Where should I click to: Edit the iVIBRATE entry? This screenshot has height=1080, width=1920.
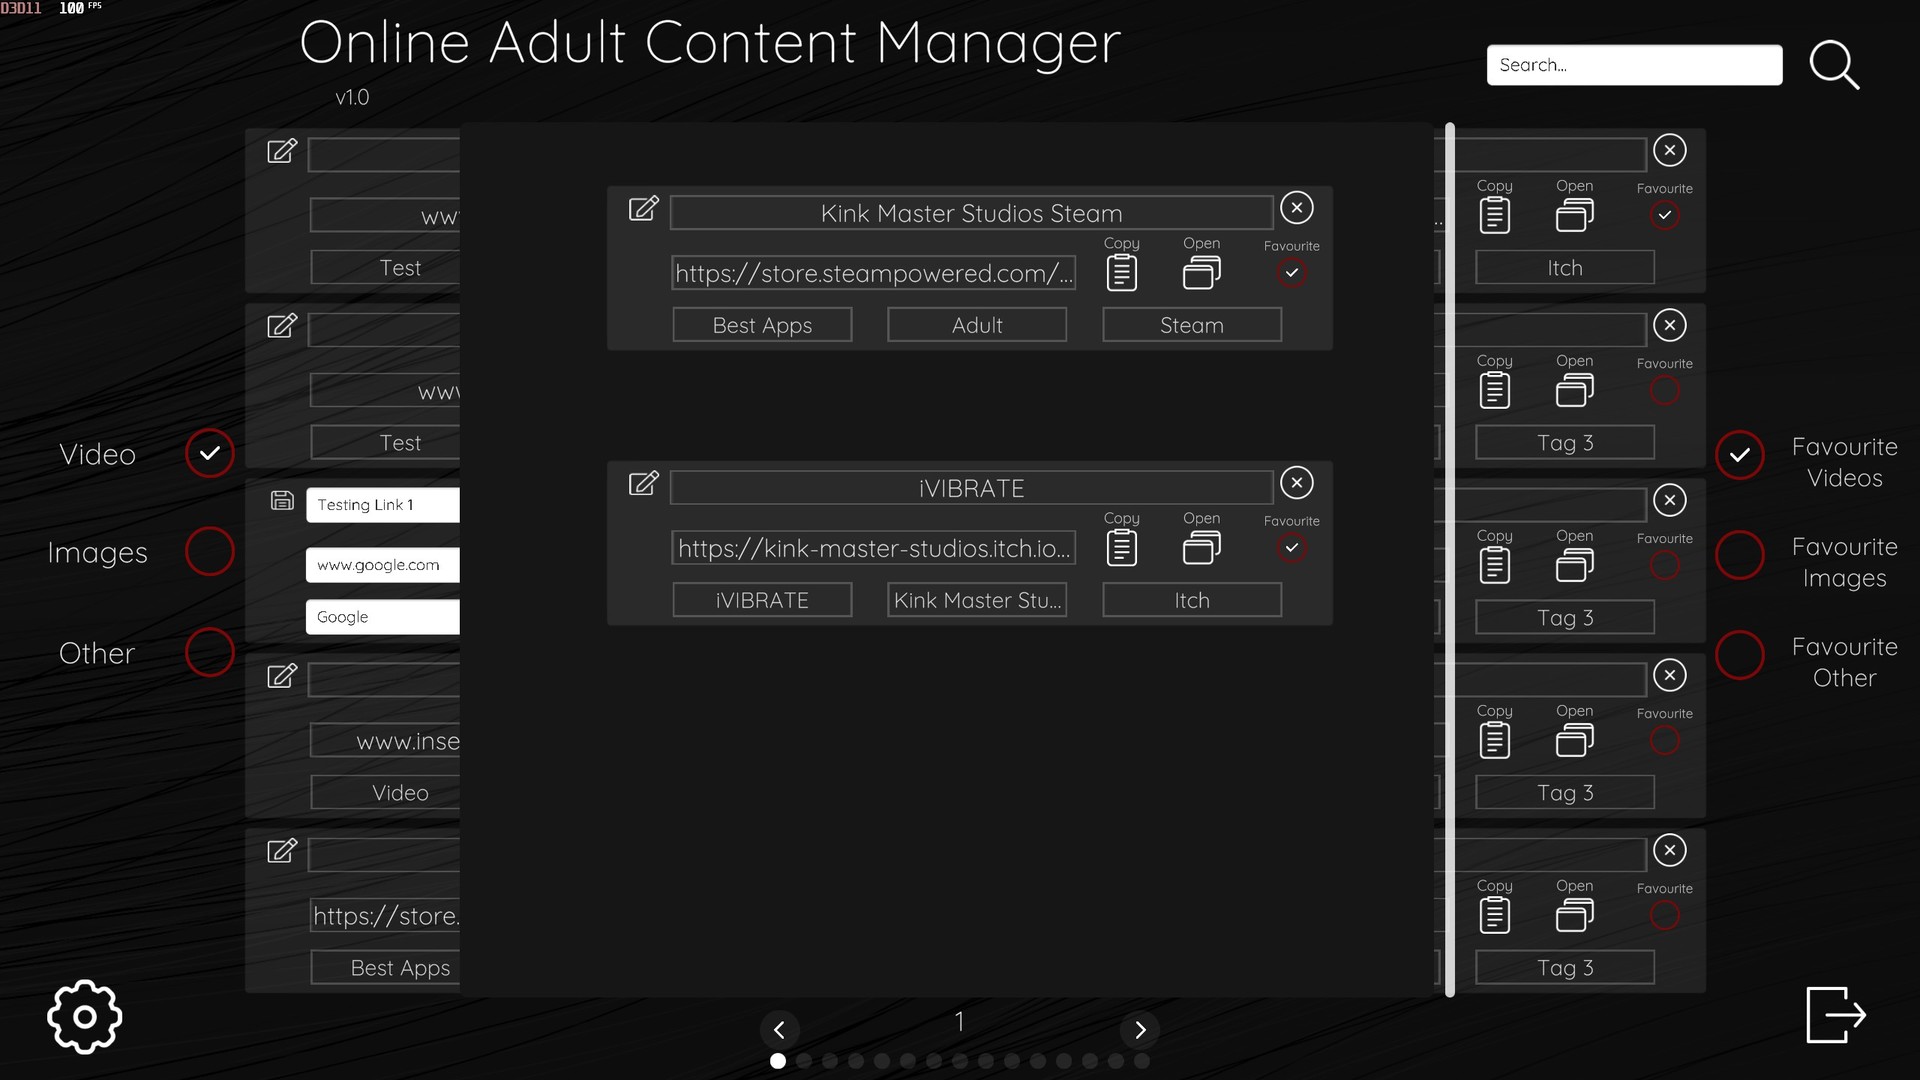(x=643, y=484)
